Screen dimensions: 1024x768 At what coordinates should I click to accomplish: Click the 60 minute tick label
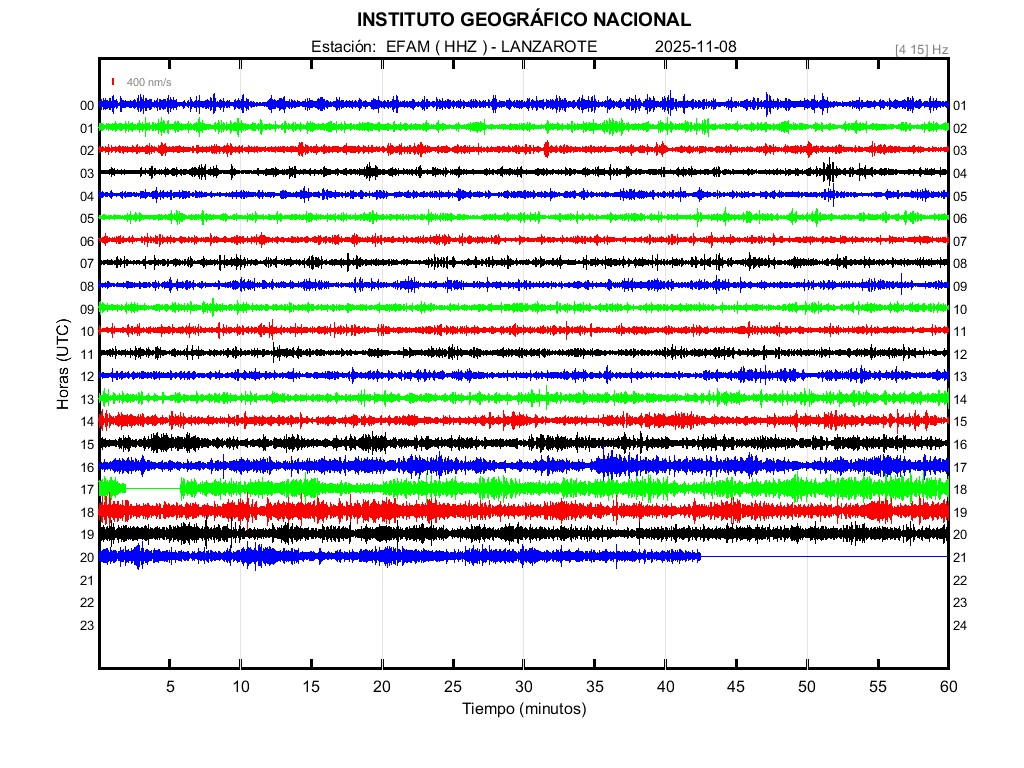click(x=948, y=687)
